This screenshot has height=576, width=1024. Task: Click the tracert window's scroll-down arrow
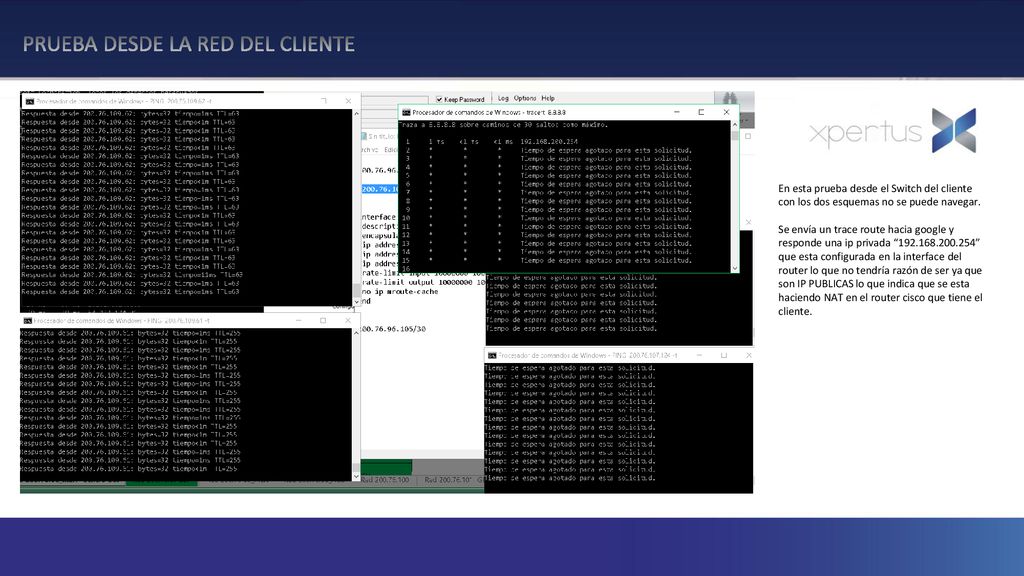pos(735,268)
